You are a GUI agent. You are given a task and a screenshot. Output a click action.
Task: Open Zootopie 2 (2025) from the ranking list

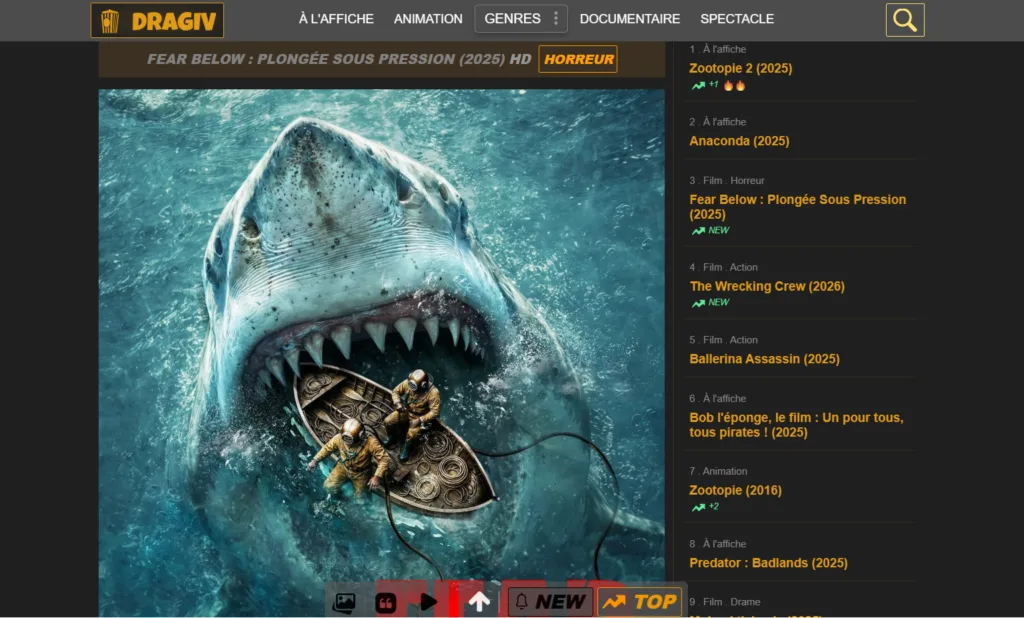[740, 68]
